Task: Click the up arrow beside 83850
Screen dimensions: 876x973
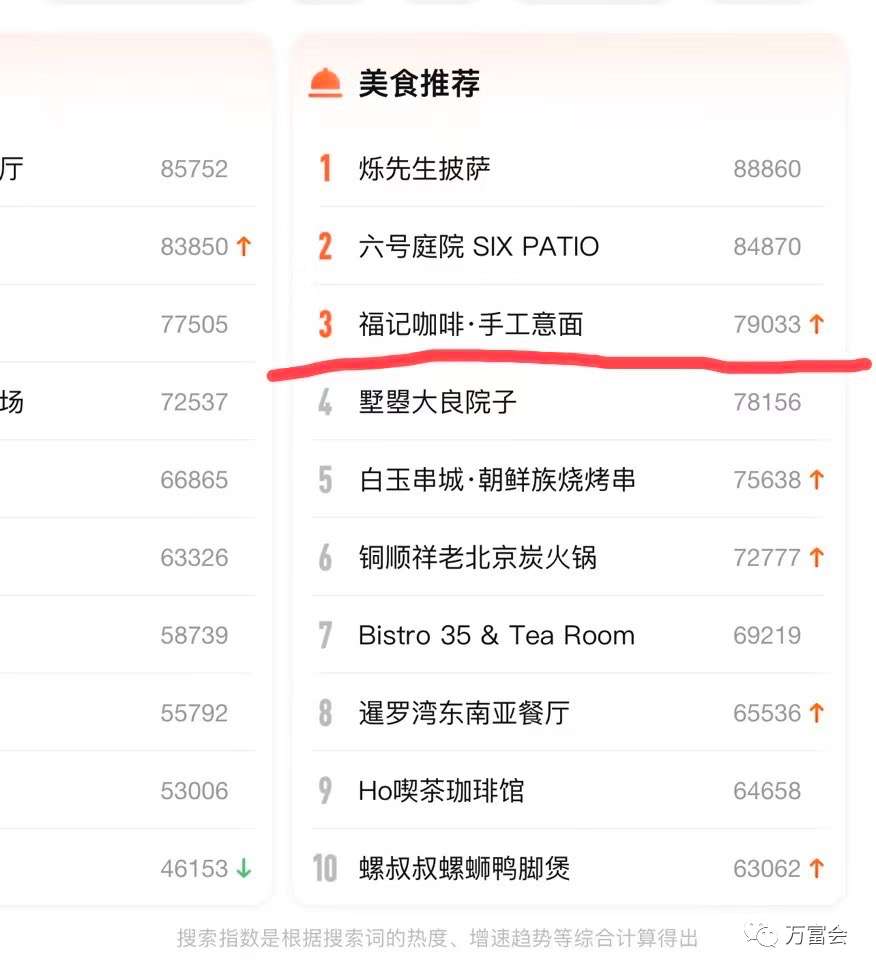Action: point(244,246)
